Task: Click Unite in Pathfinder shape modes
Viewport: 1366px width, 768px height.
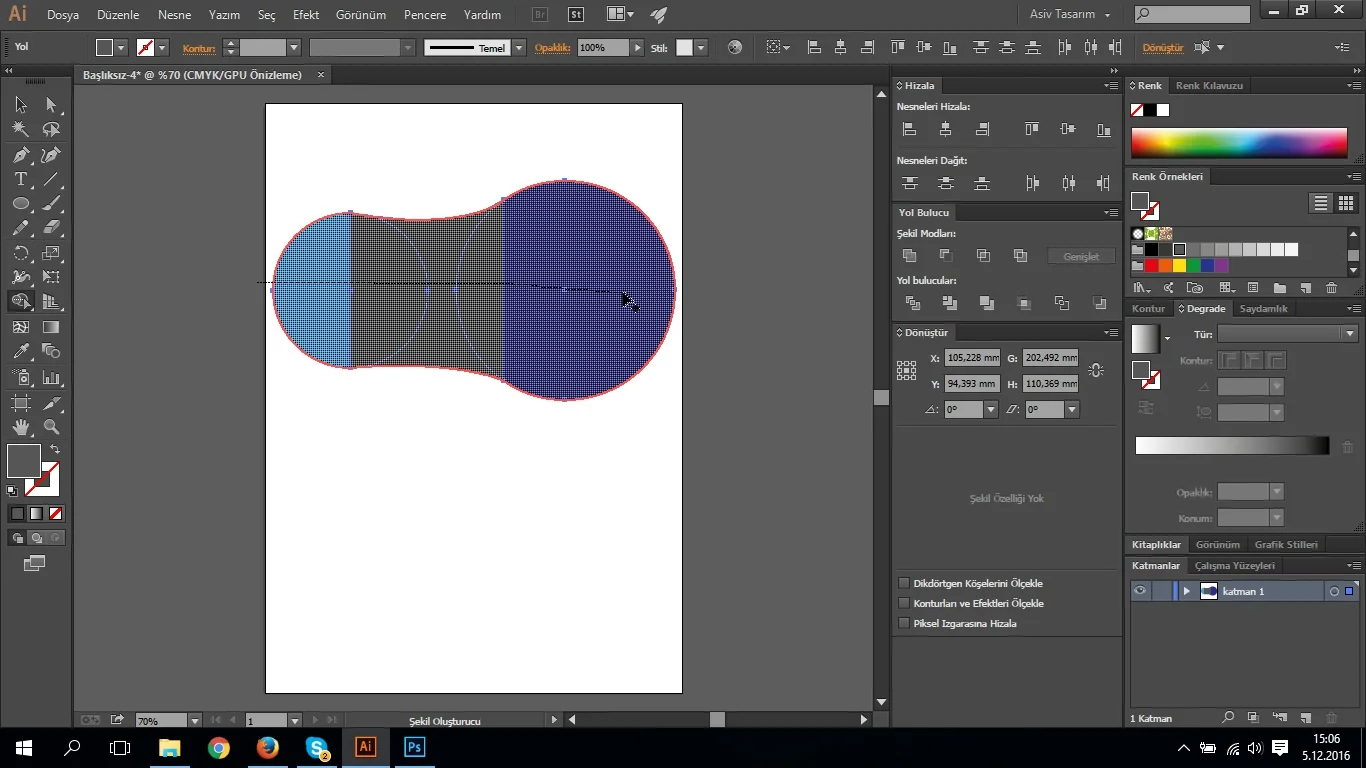Action: pyautogui.click(x=909, y=256)
